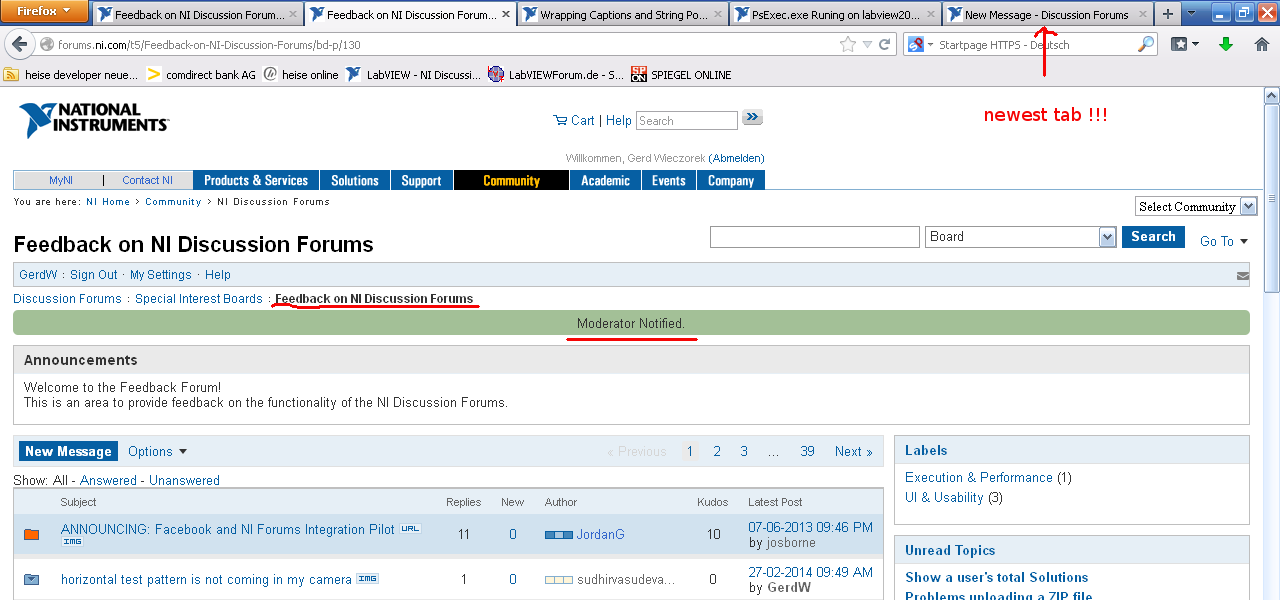Click IMG badge next to horizontal test pattern

pyautogui.click(x=367, y=578)
